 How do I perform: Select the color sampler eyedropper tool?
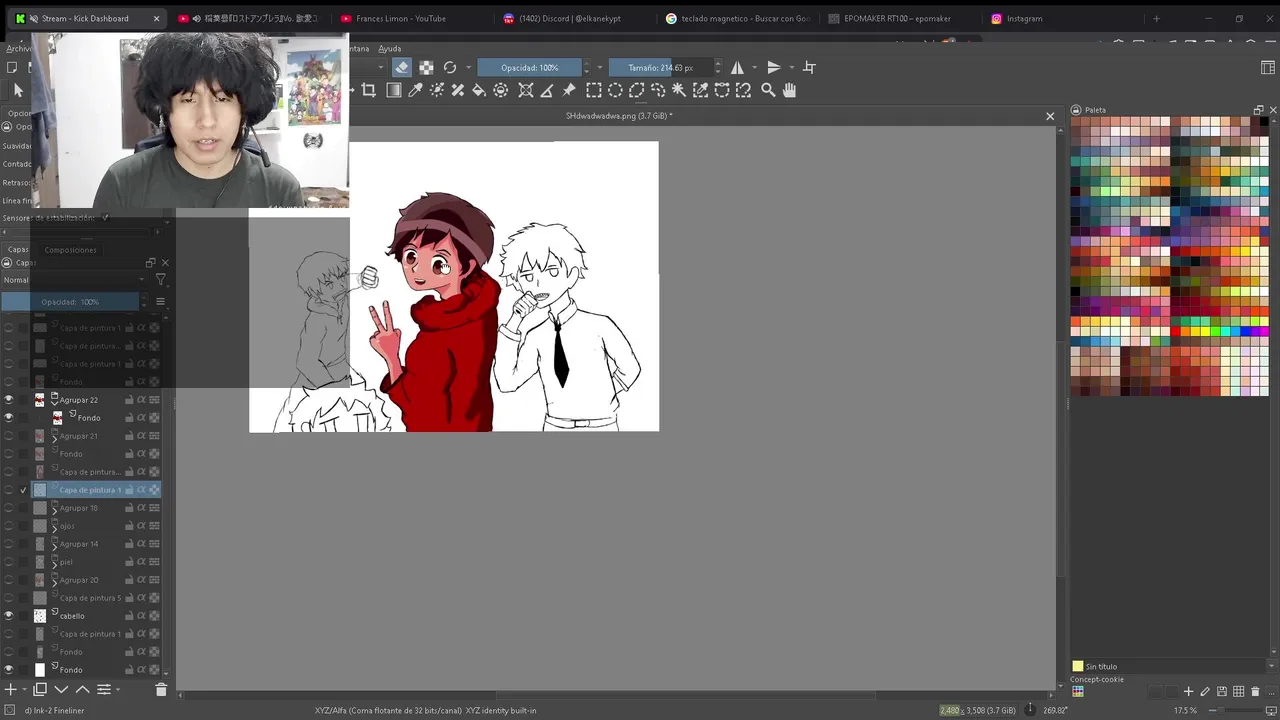coord(415,90)
